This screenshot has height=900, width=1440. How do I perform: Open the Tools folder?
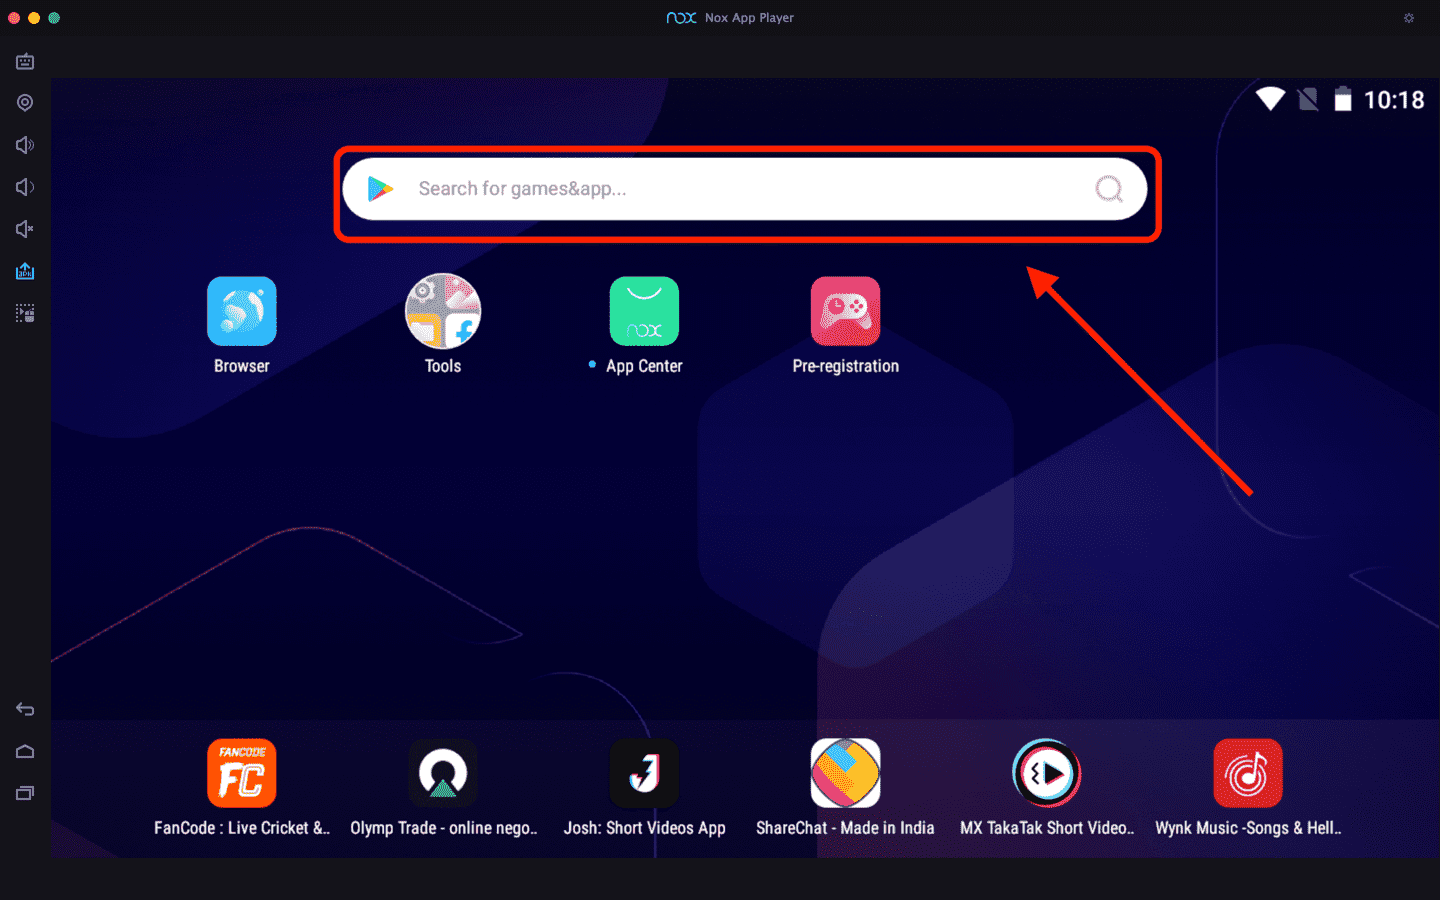pos(443,311)
